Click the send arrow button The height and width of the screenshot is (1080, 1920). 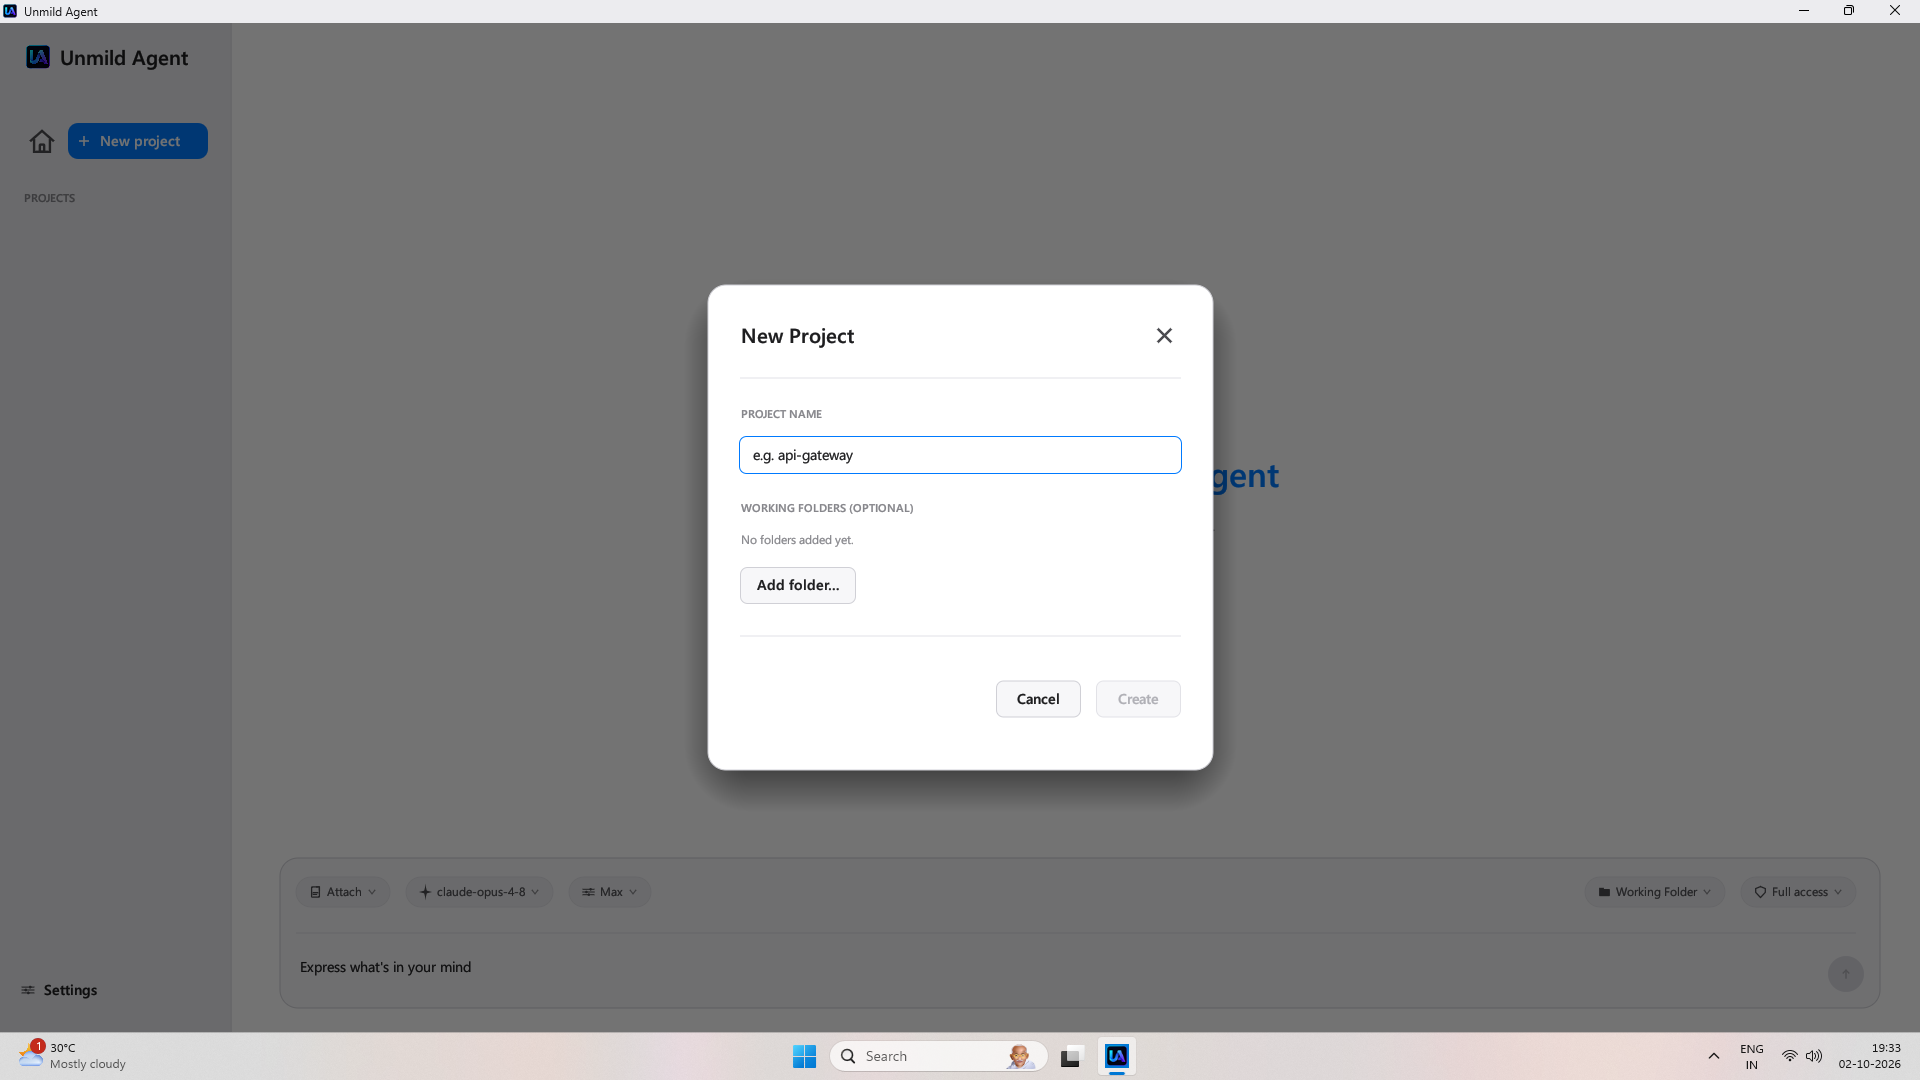pyautogui.click(x=1846, y=974)
